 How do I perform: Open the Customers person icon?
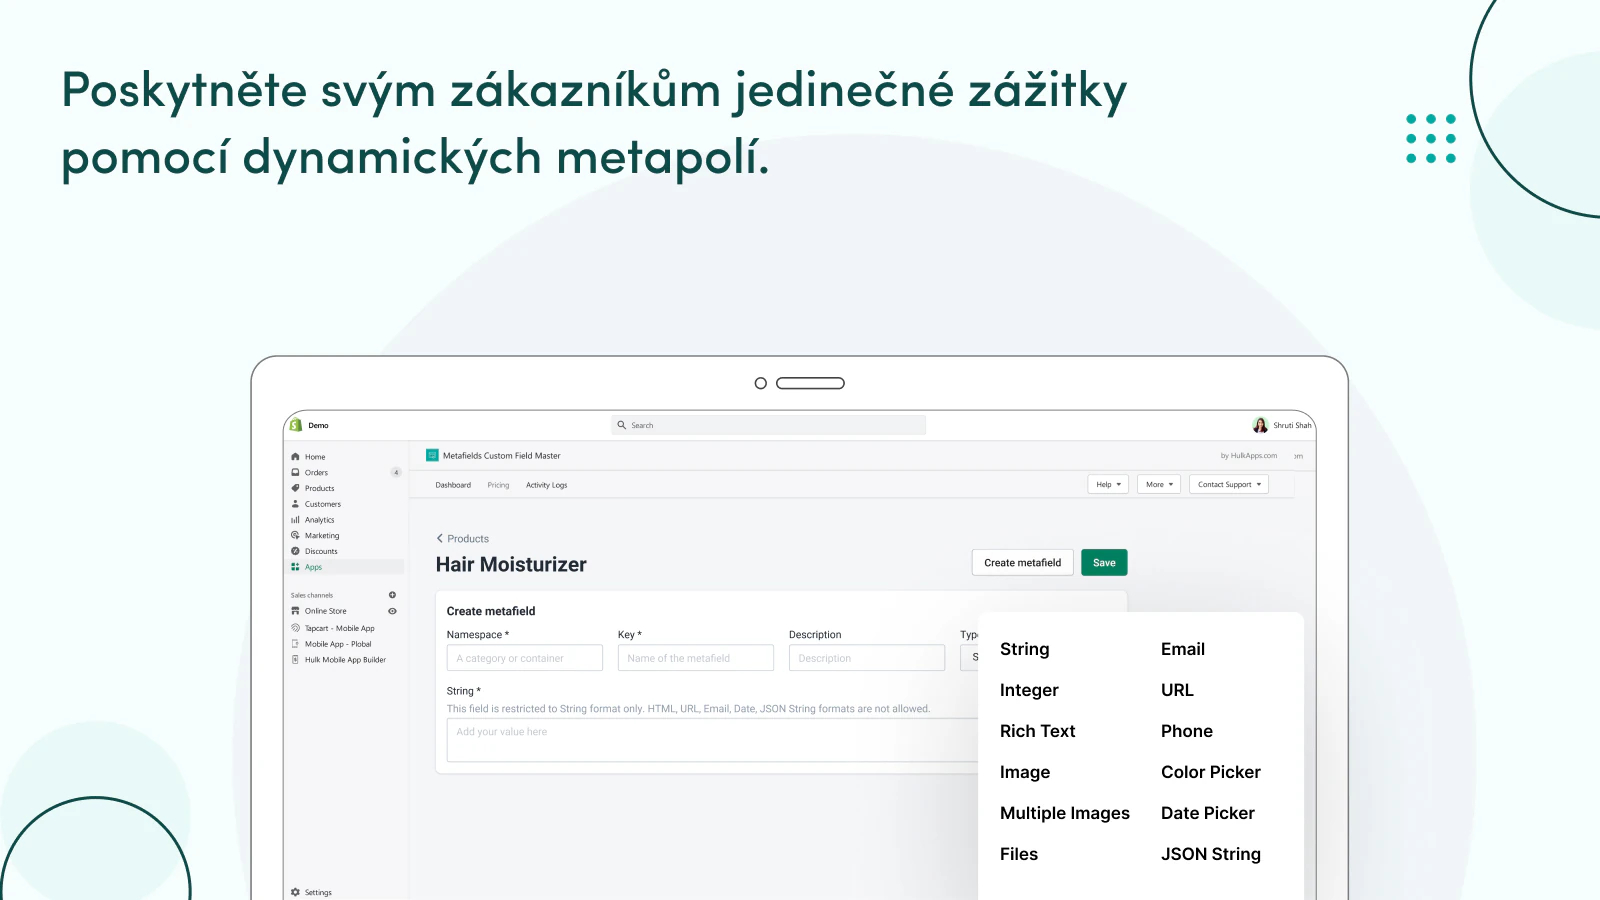pyautogui.click(x=295, y=504)
